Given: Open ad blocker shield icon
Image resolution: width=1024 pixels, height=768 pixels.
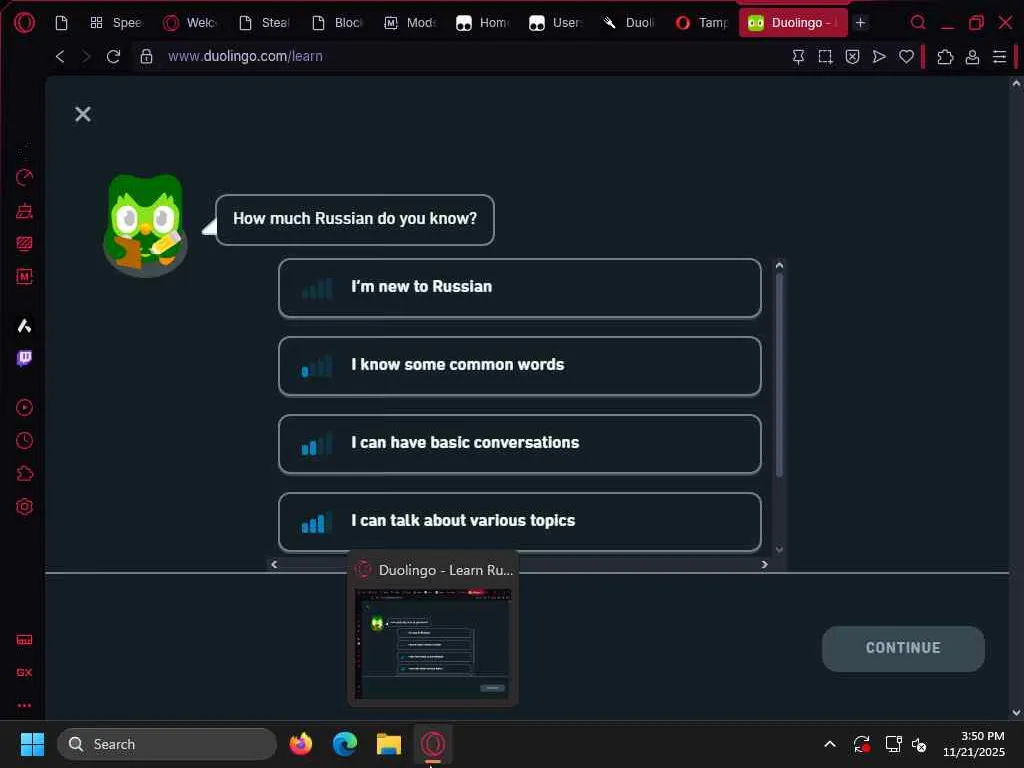Looking at the screenshot, I should tap(852, 57).
